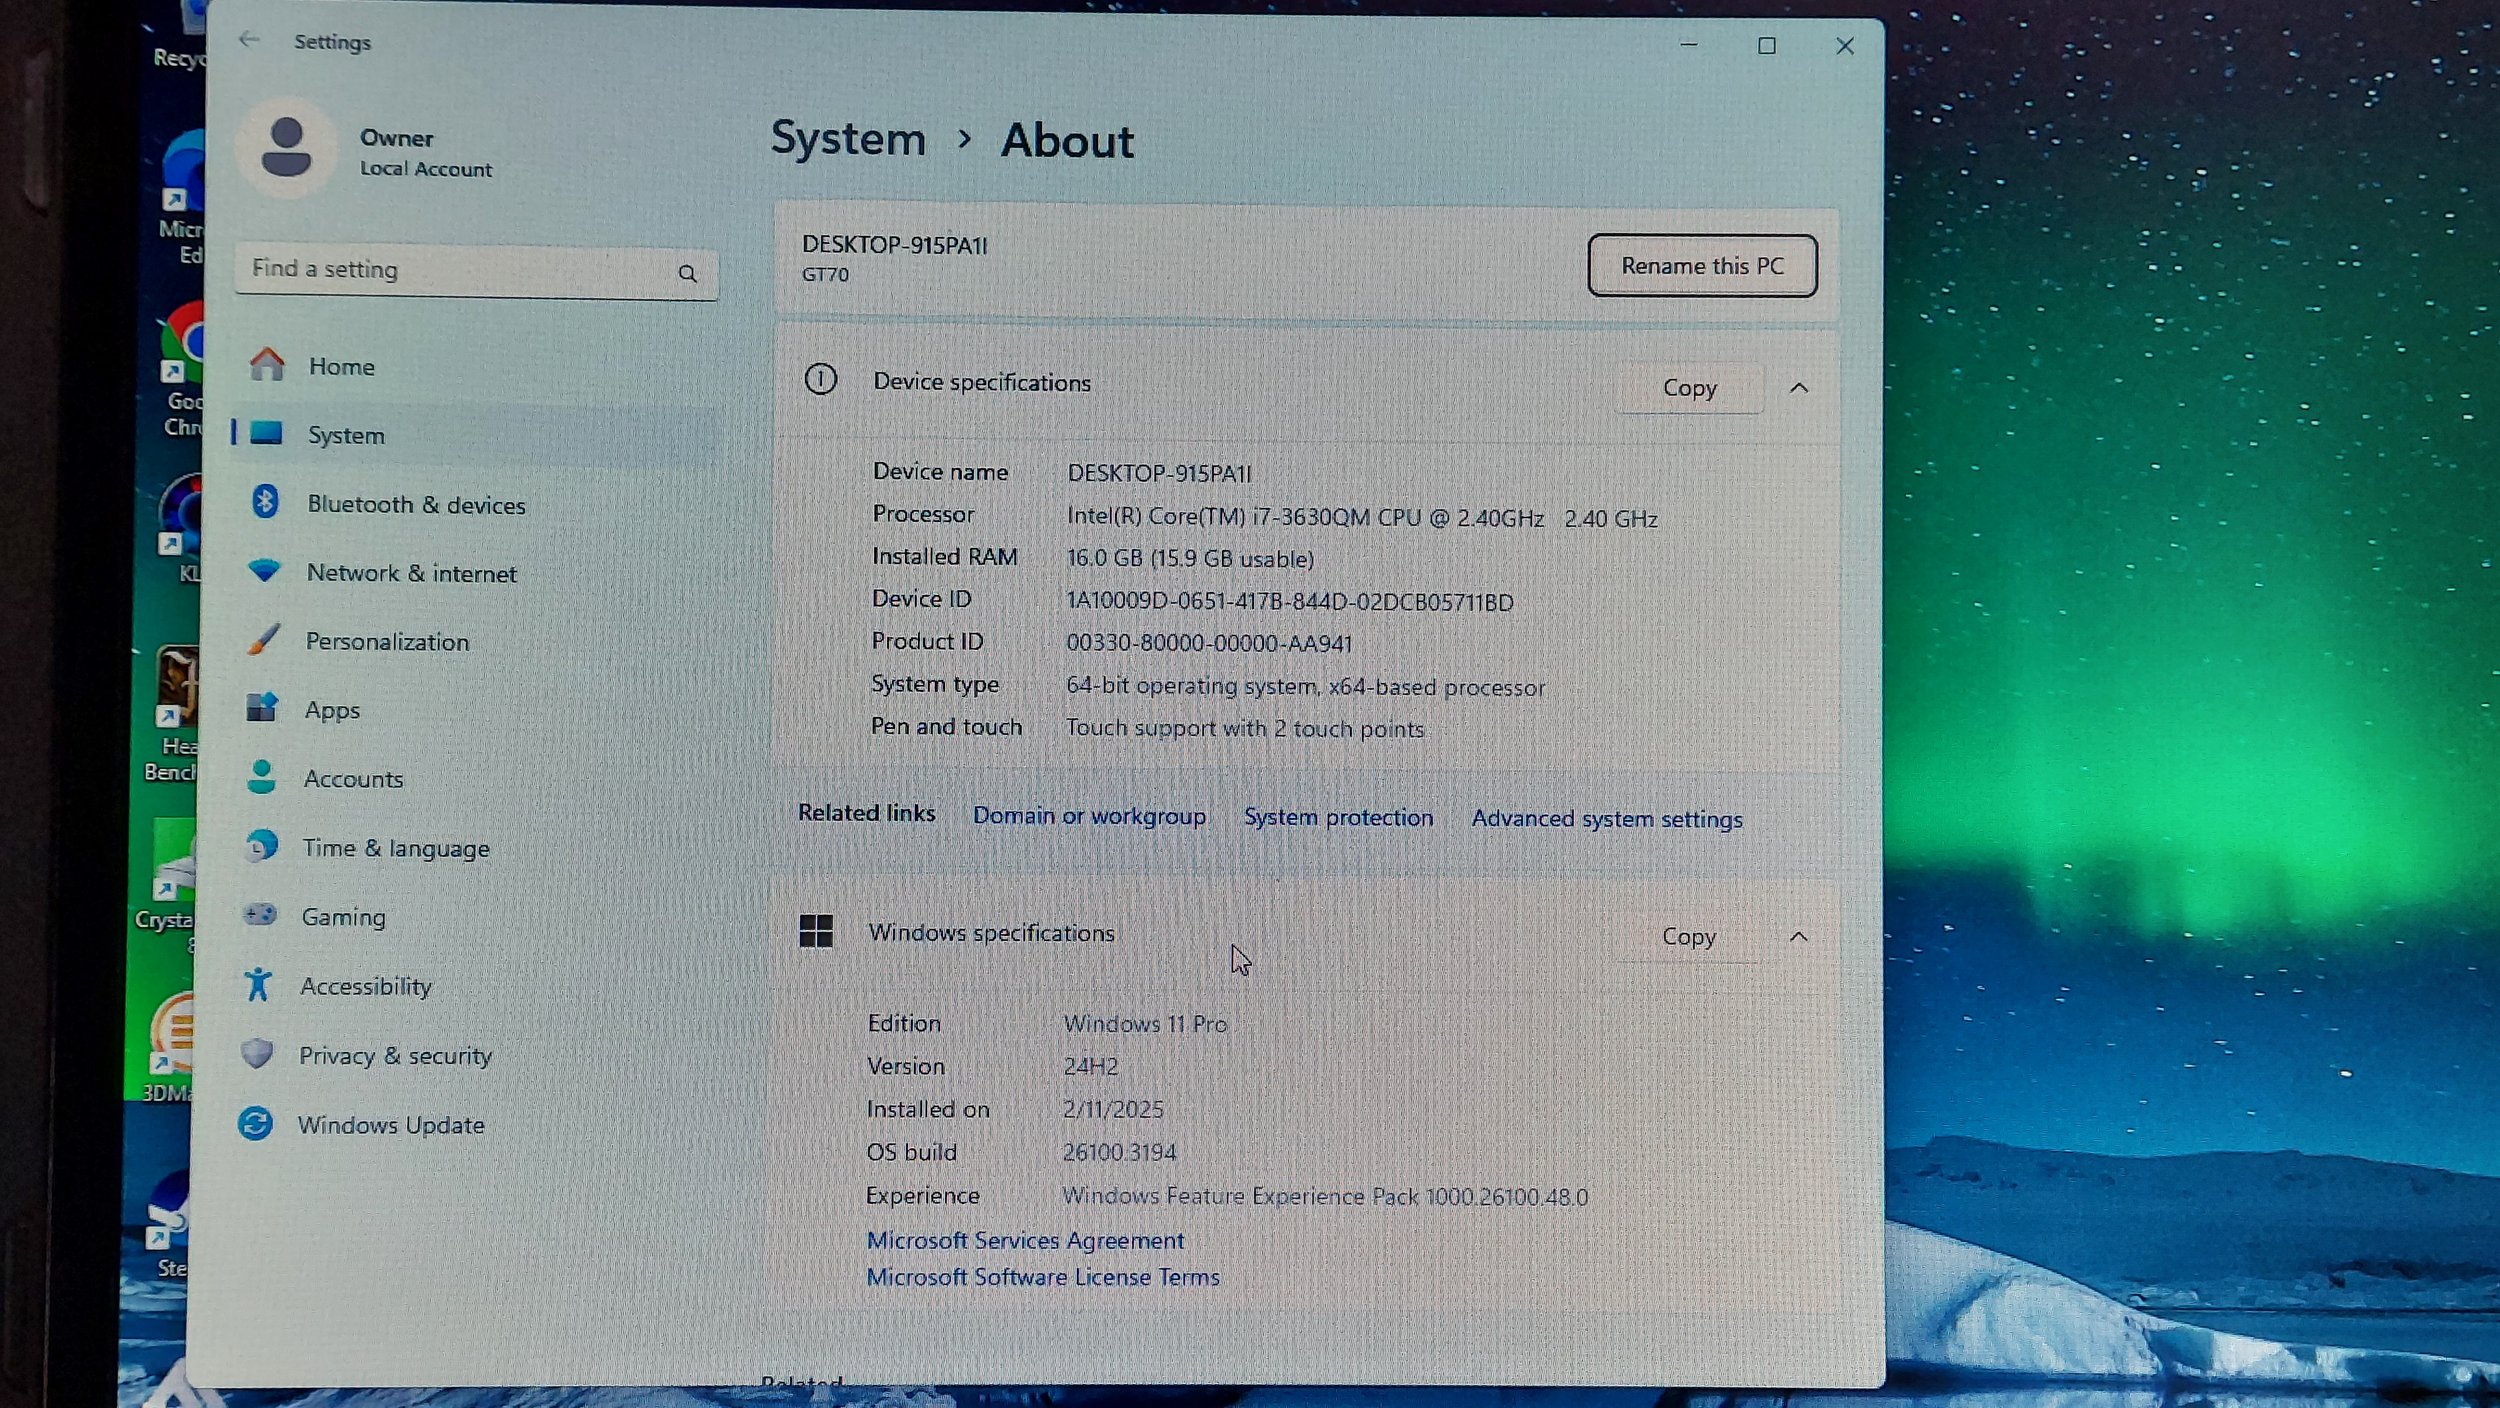Select the Installed RAM 16.0 GB text
This screenshot has height=1408, width=2500.
1190,558
